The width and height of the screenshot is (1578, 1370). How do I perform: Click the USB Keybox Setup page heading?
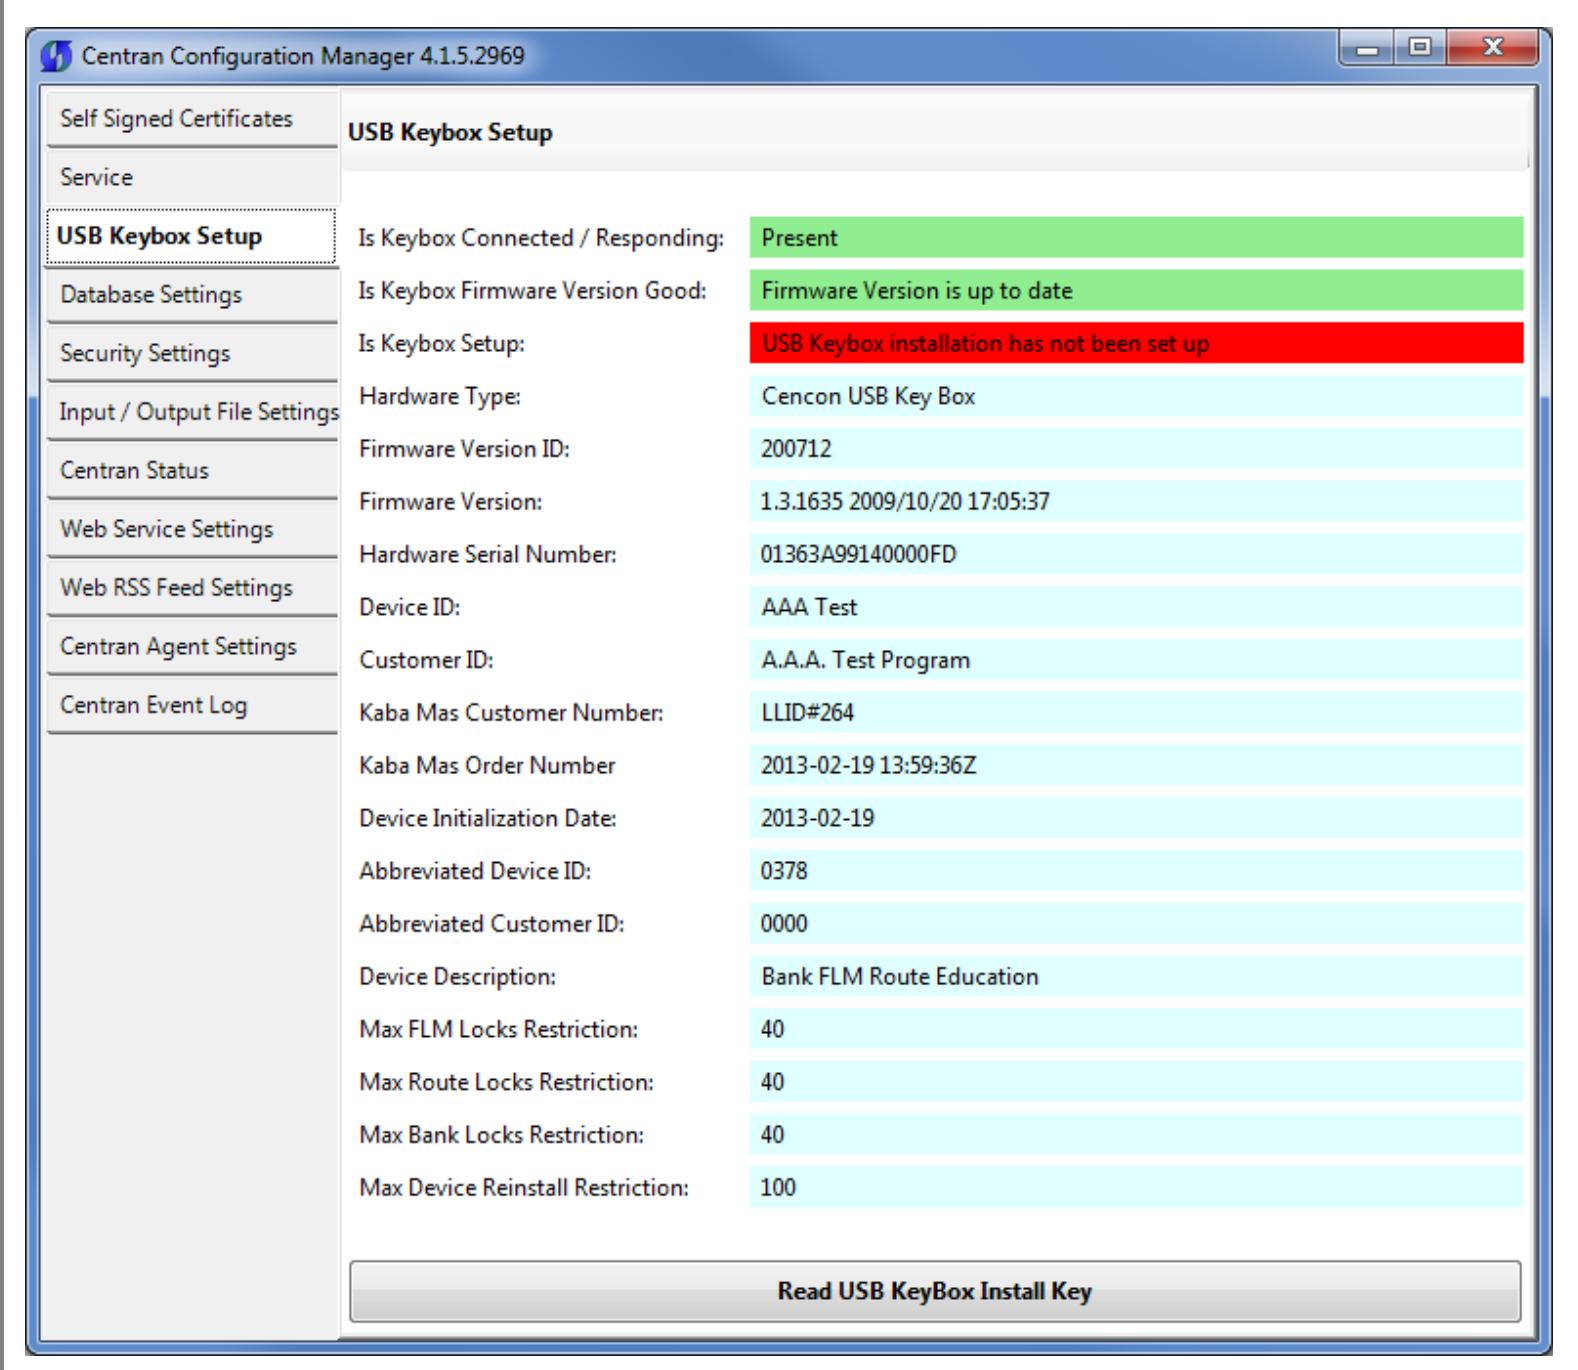450,133
